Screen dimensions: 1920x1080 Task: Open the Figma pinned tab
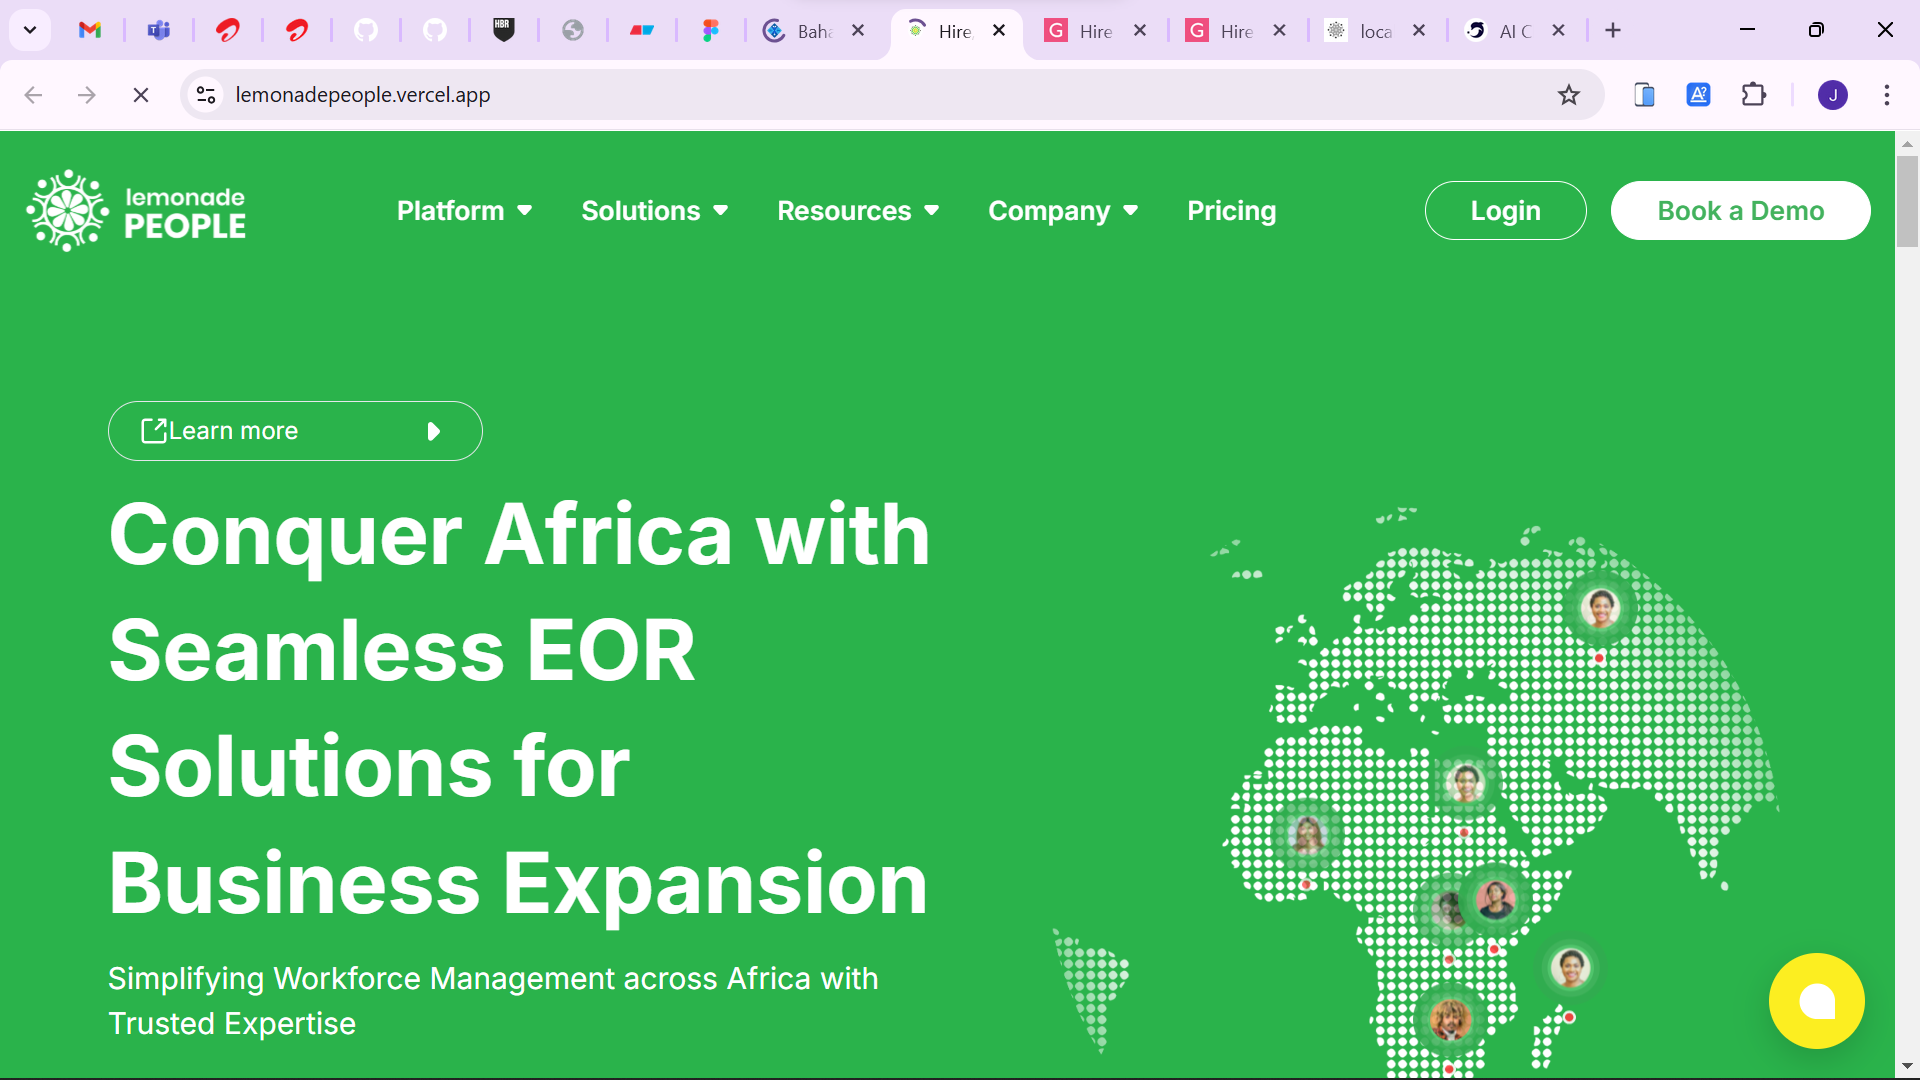pyautogui.click(x=711, y=30)
